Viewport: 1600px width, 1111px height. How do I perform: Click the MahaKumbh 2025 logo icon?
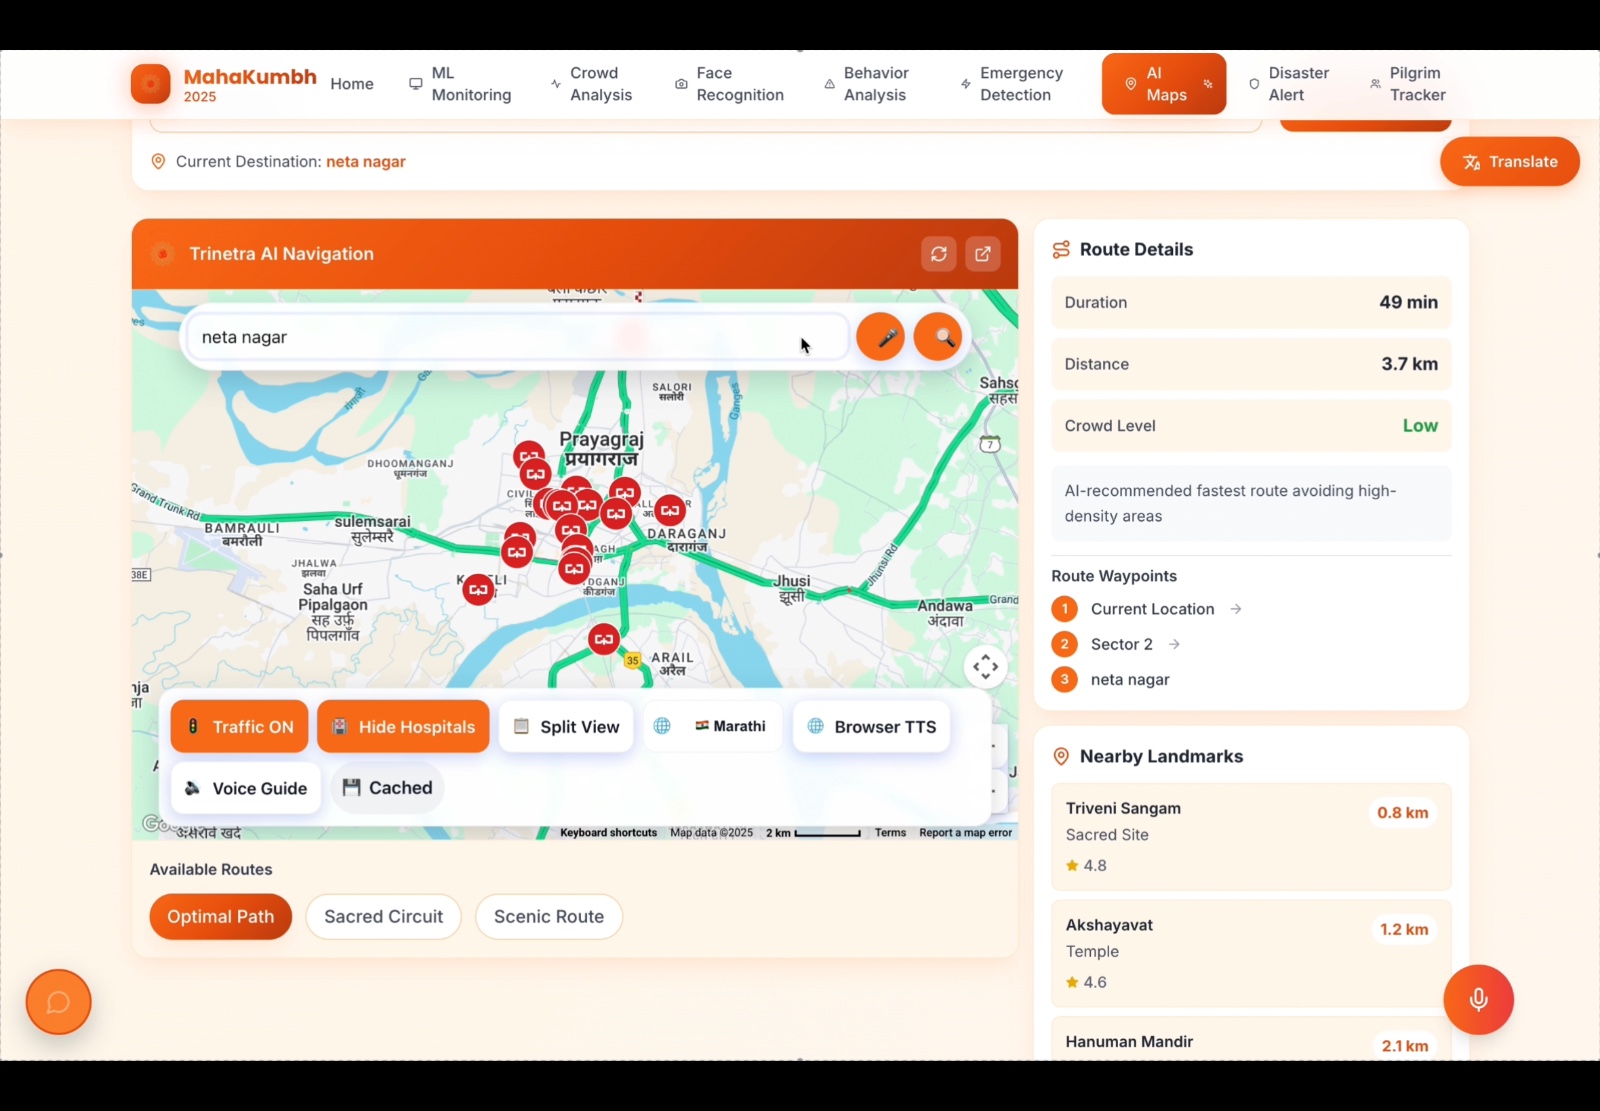click(150, 84)
